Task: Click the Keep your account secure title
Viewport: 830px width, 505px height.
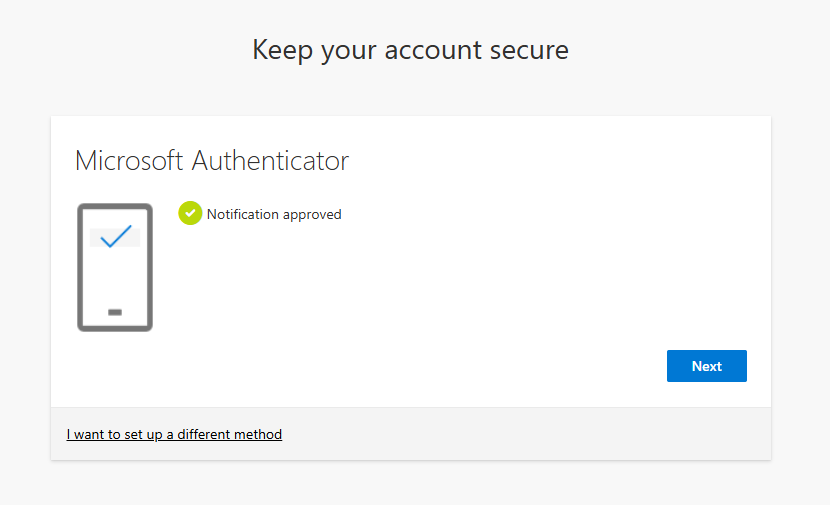Action: coord(410,50)
